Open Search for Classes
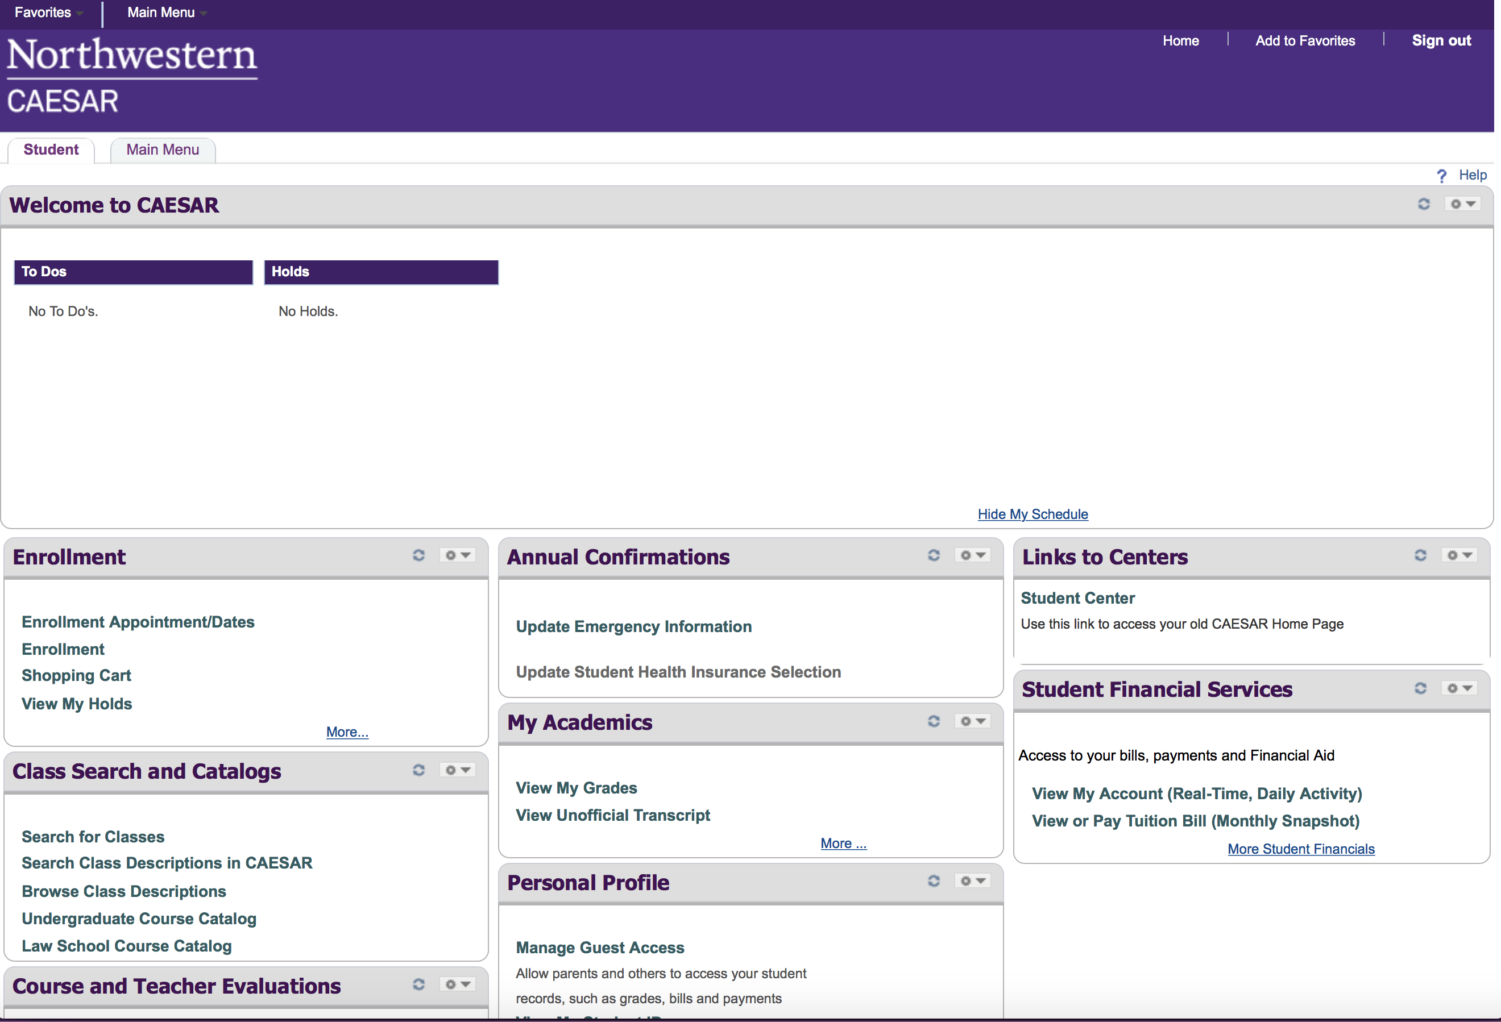The image size is (1501, 1022). pos(93,837)
